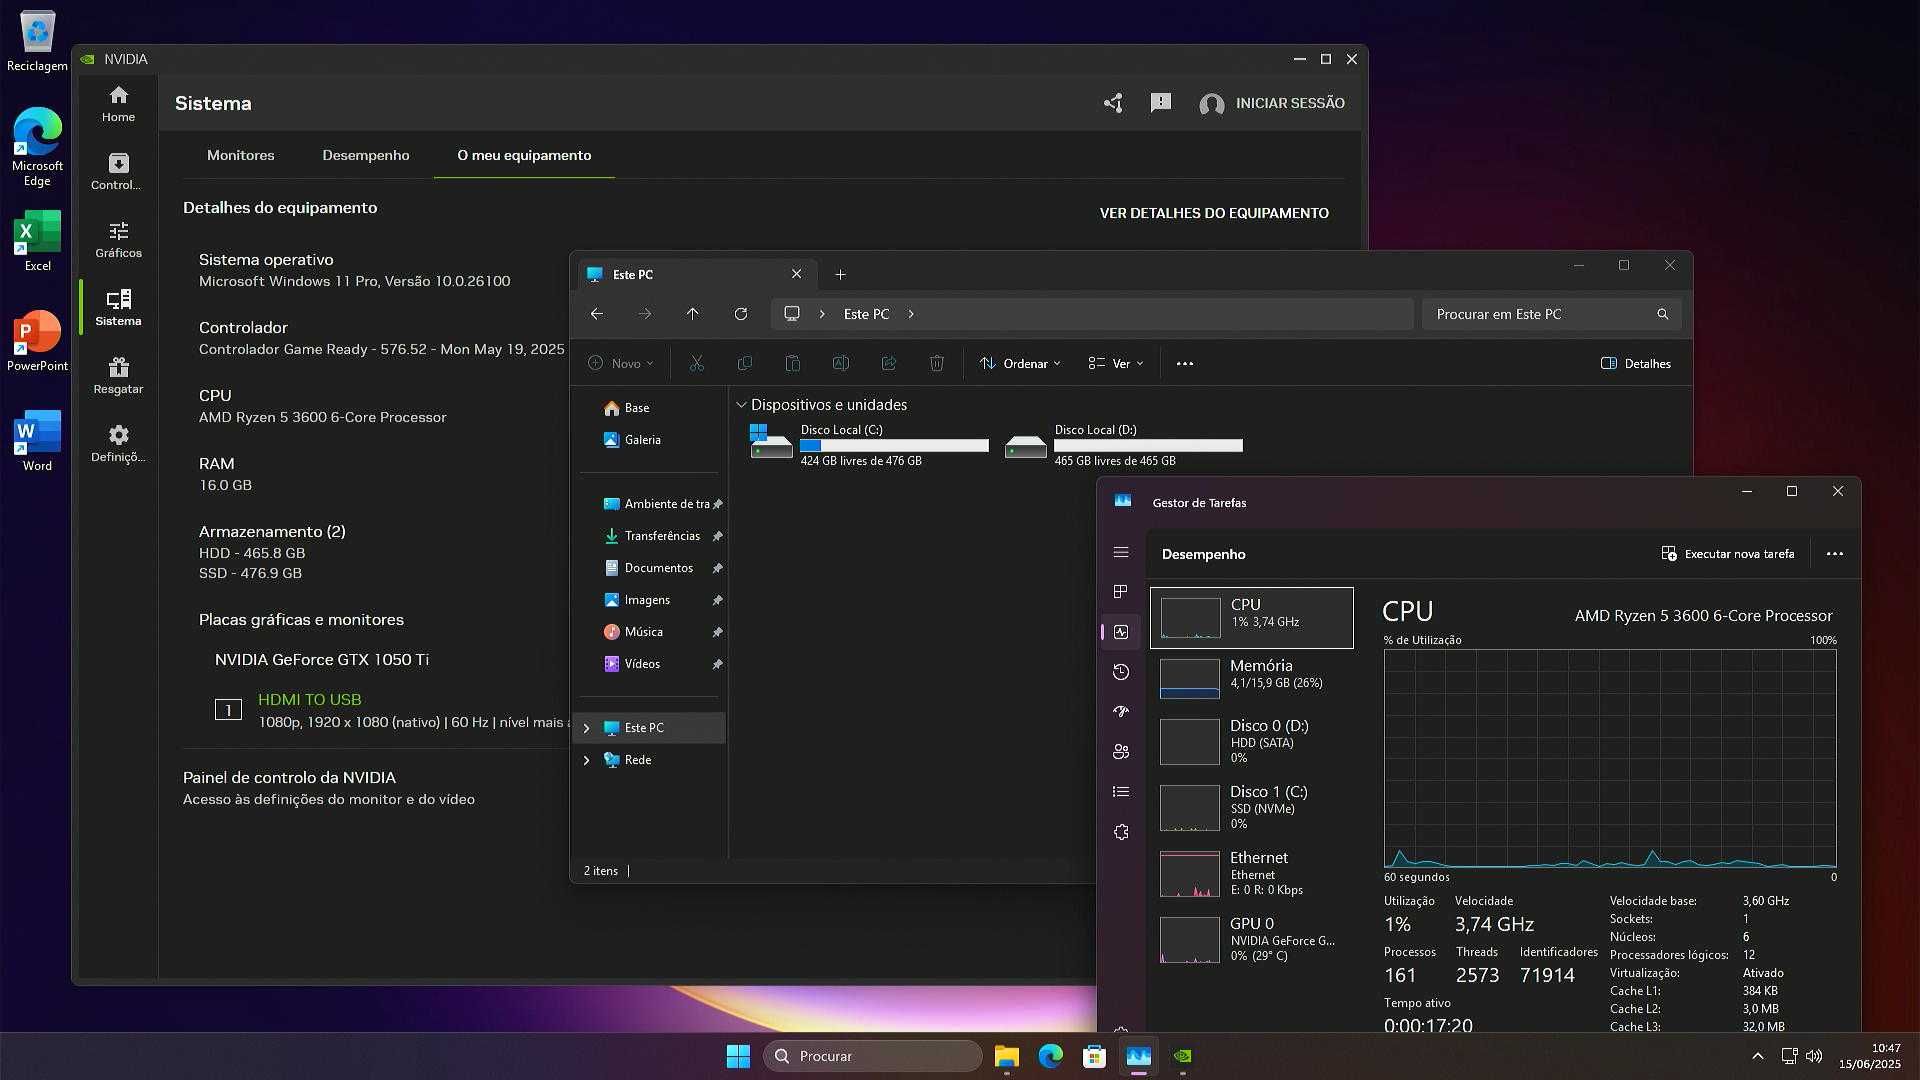This screenshot has width=1920, height=1080.
Task: Select Disco 0 (D:) performance item
Action: pyautogui.click(x=1252, y=741)
